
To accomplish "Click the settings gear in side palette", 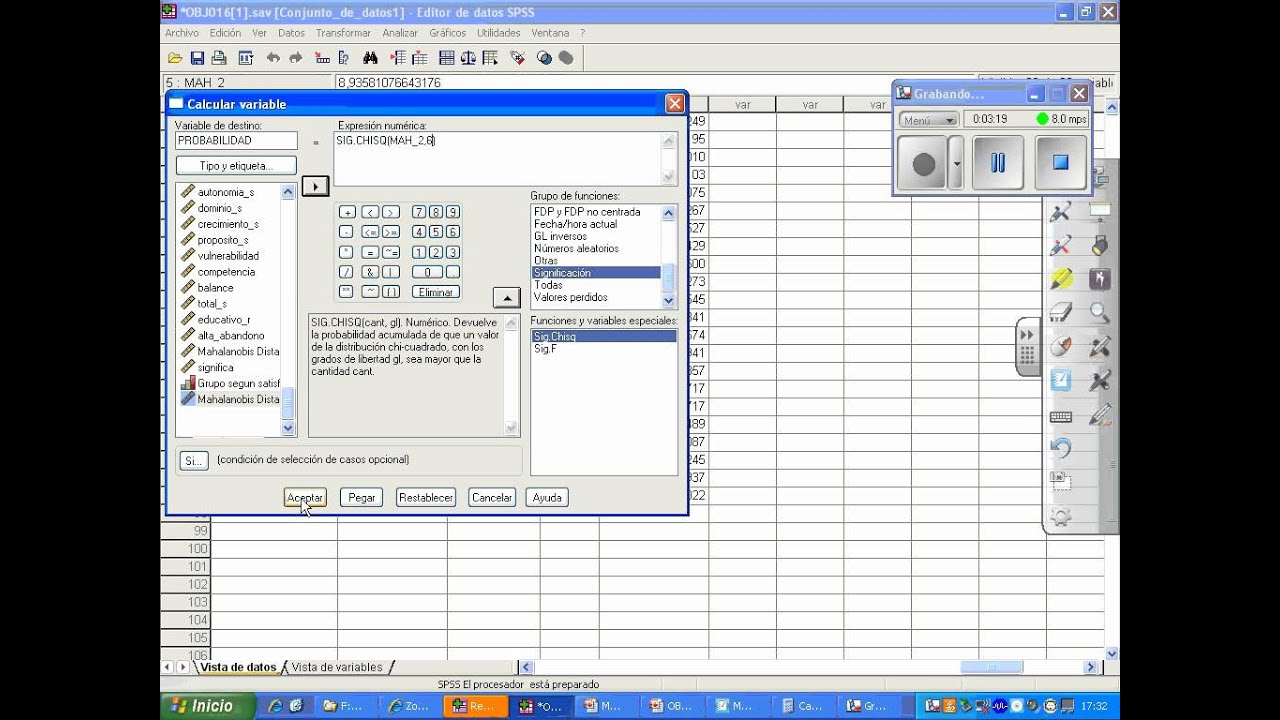I will tap(1061, 517).
